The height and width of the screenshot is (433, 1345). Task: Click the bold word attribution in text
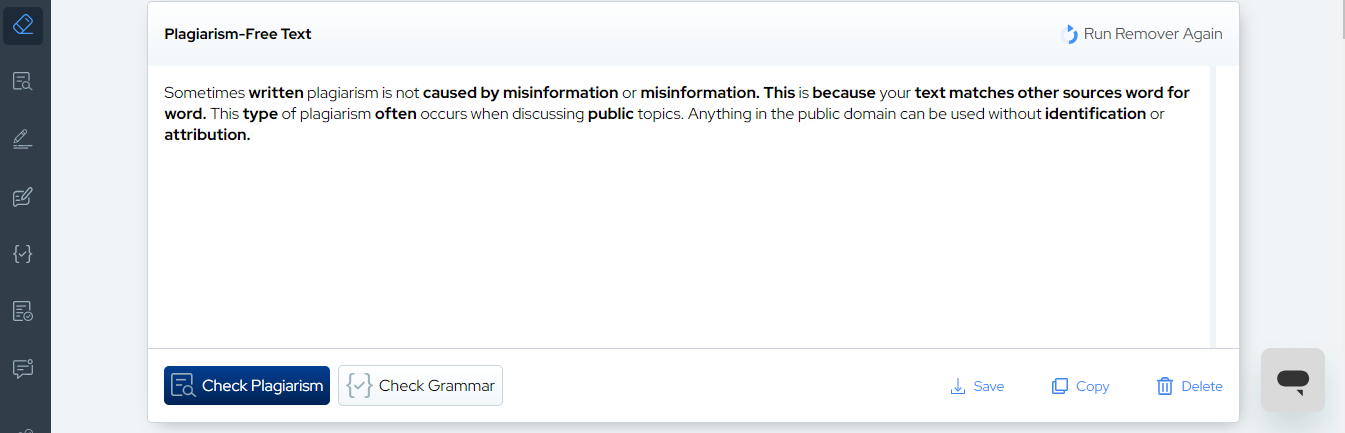207,135
